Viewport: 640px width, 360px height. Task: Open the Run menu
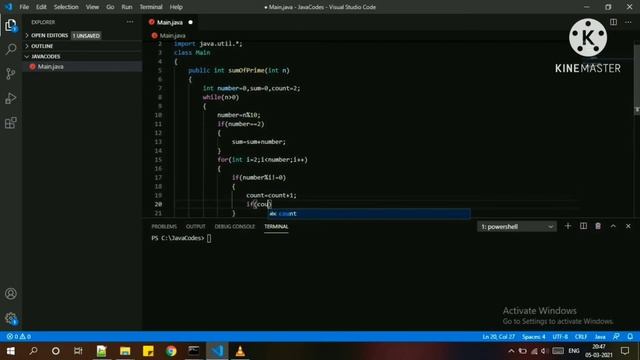pyautogui.click(x=127, y=7)
